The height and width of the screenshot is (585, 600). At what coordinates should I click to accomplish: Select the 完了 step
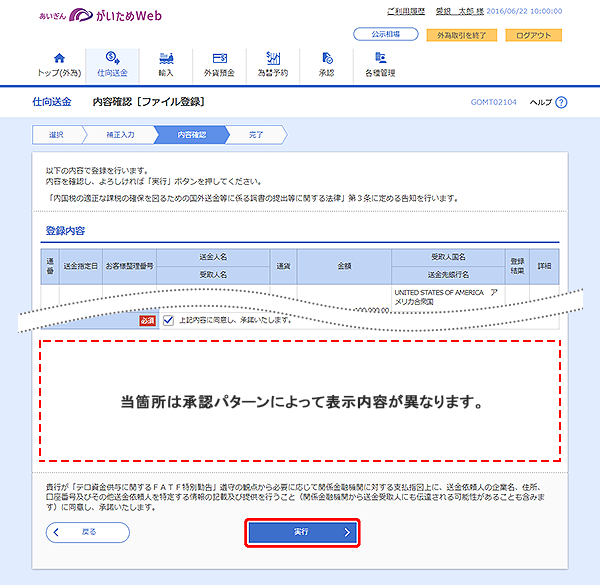tap(256, 135)
